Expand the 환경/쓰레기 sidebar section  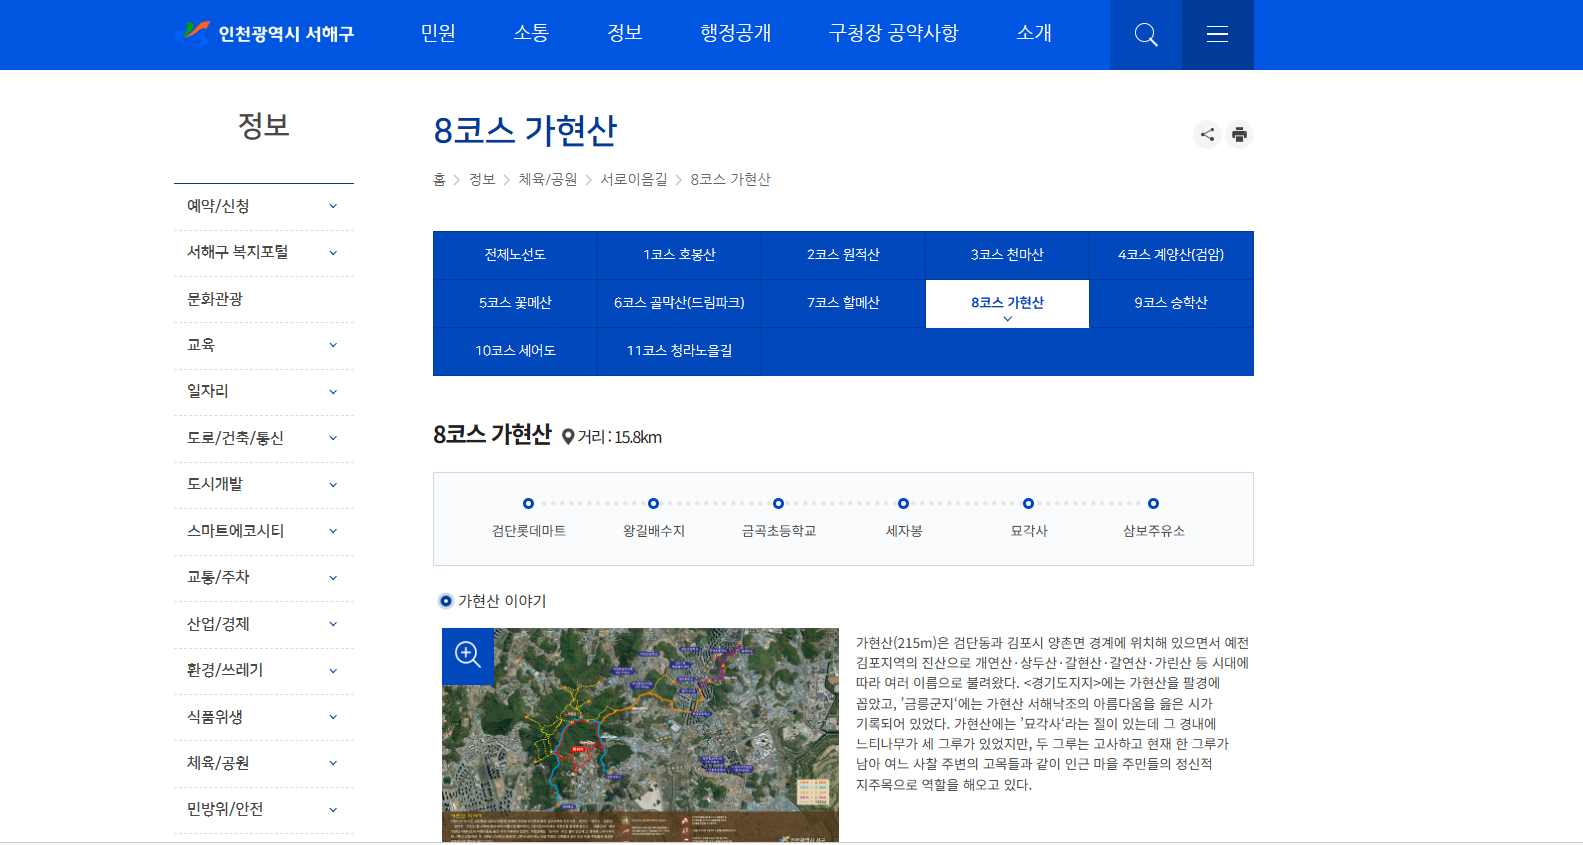(x=264, y=671)
